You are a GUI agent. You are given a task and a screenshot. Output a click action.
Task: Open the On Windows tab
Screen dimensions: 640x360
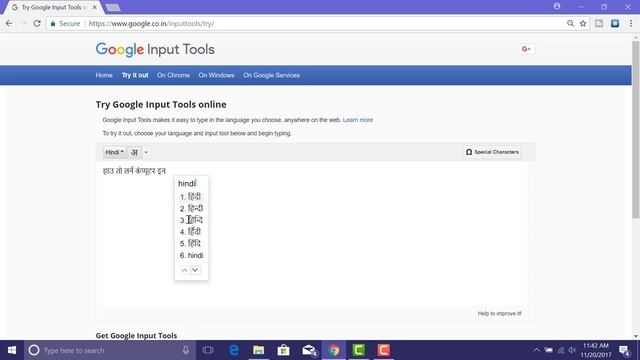click(x=216, y=75)
